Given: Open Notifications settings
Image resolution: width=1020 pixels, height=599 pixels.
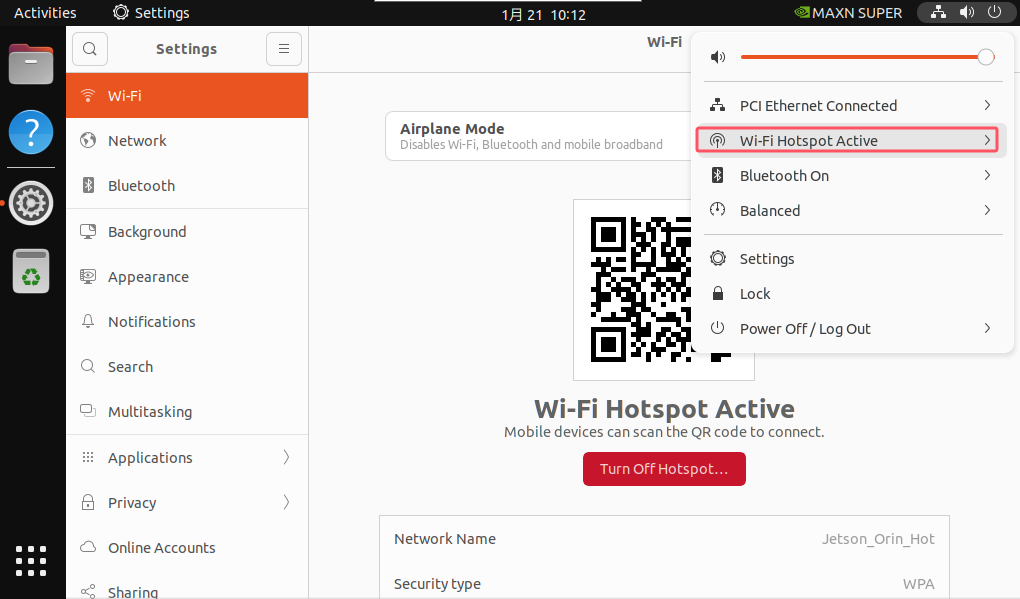Looking at the screenshot, I should pyautogui.click(x=187, y=322).
